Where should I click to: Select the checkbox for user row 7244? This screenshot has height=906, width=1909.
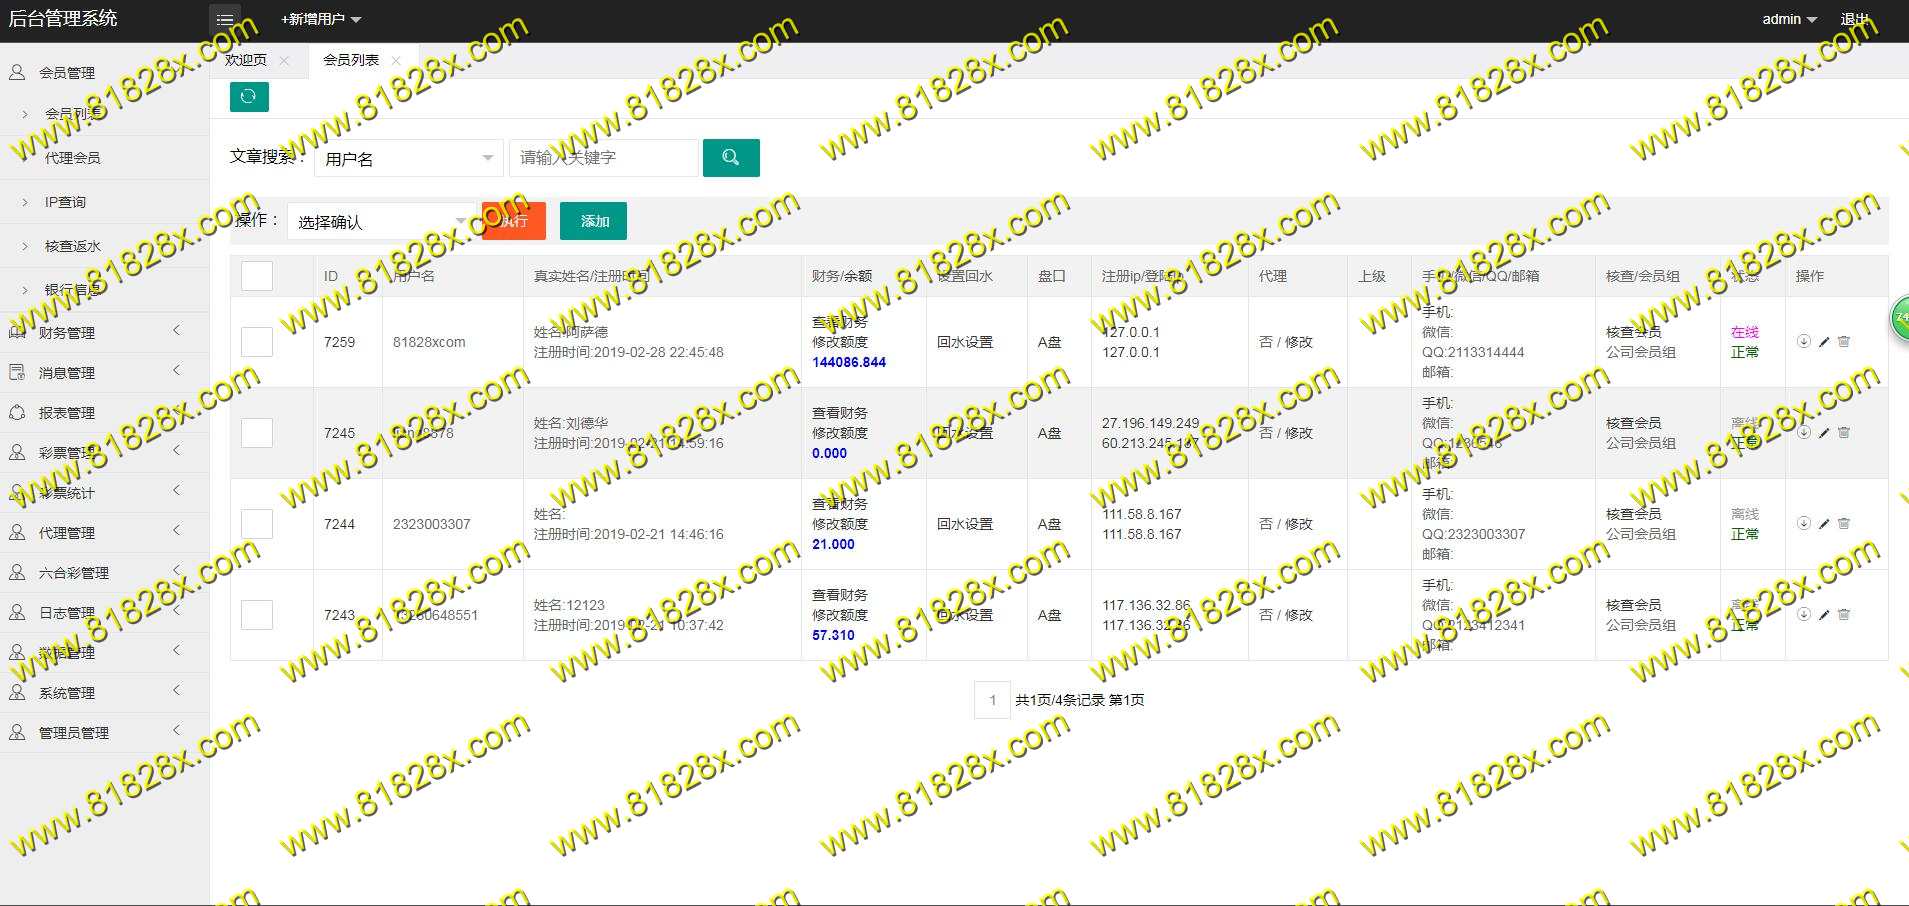pos(257,524)
